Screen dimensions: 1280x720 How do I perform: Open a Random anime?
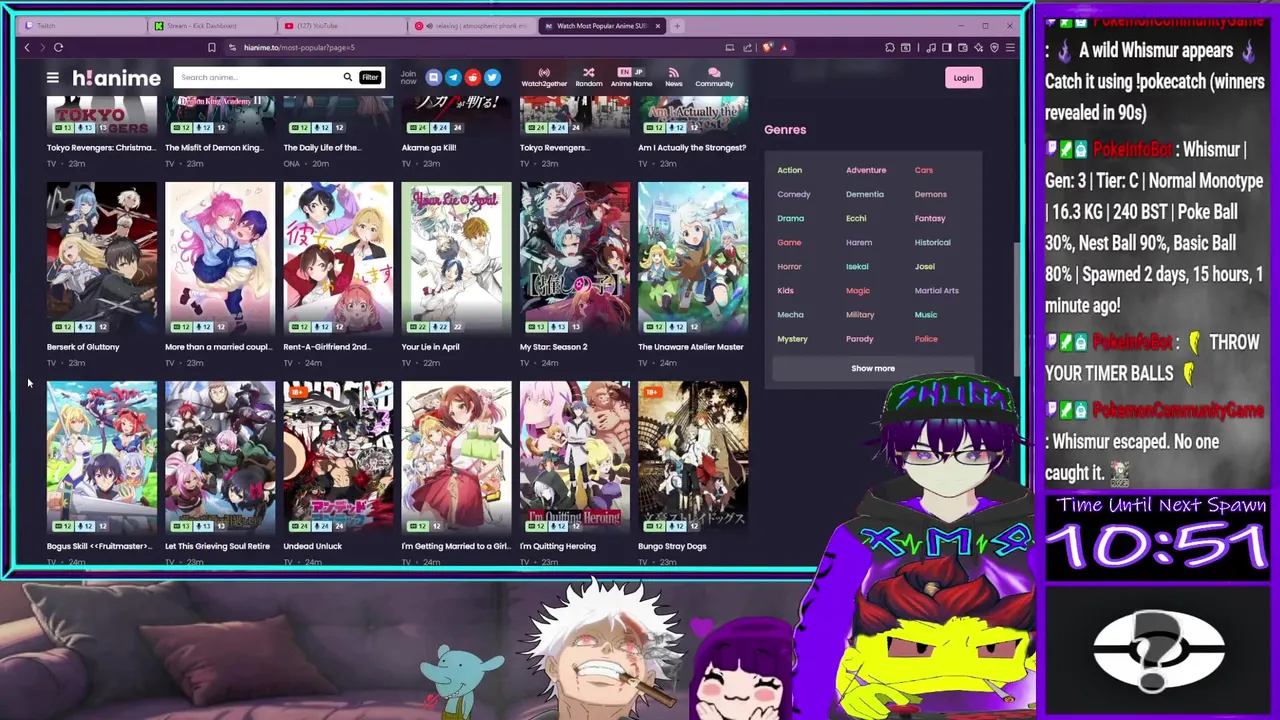(x=588, y=77)
